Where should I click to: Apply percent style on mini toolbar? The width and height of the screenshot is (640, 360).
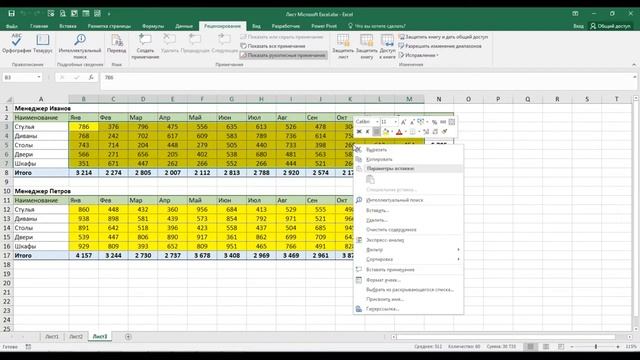coord(434,122)
